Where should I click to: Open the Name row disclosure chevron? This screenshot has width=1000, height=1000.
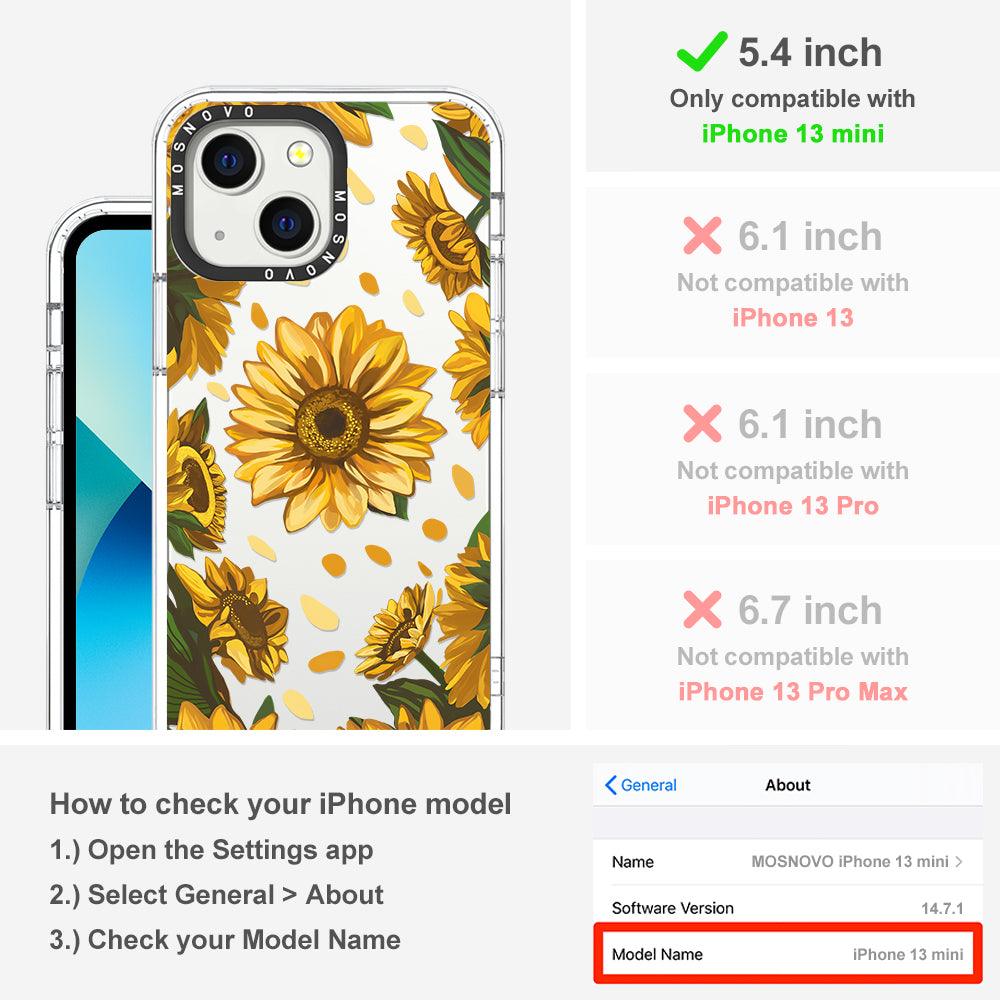[959, 862]
